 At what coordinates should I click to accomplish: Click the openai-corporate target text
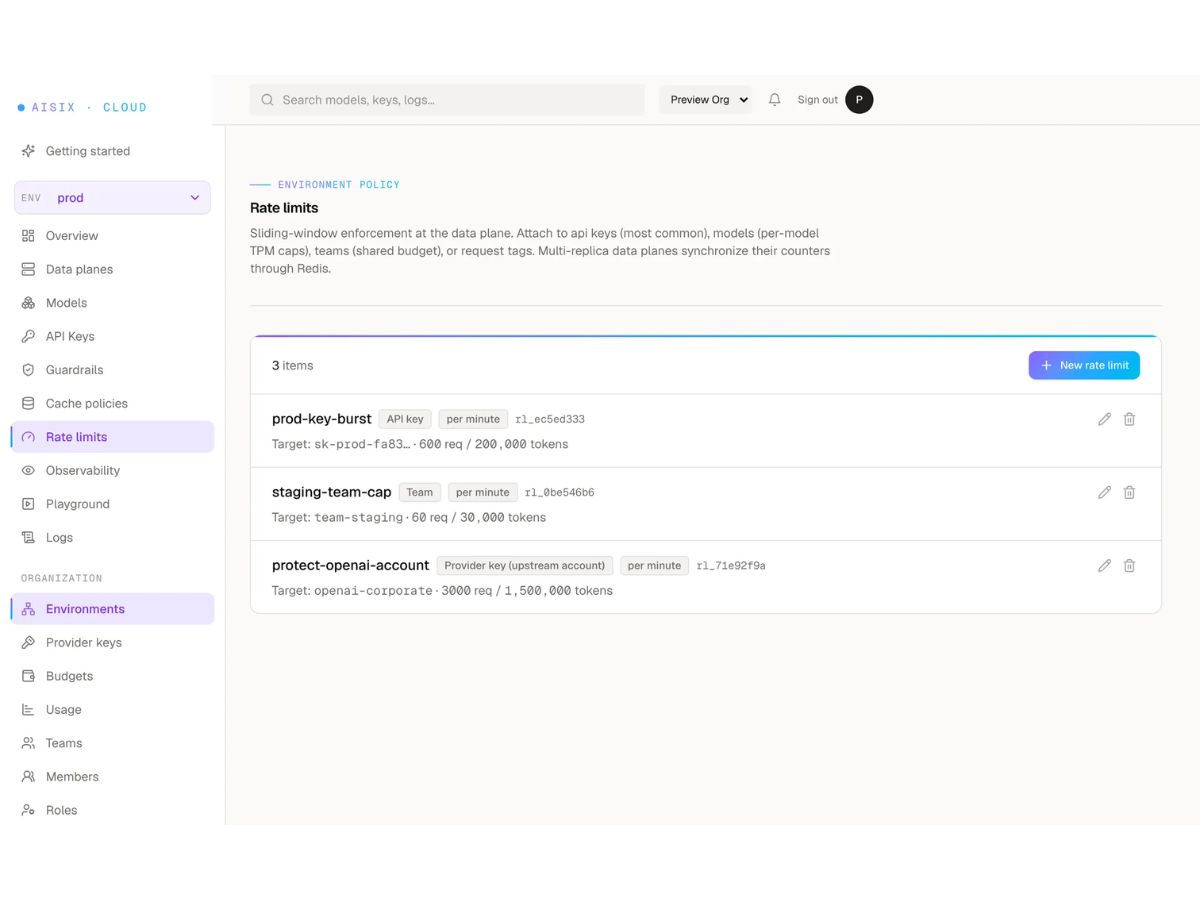[373, 590]
